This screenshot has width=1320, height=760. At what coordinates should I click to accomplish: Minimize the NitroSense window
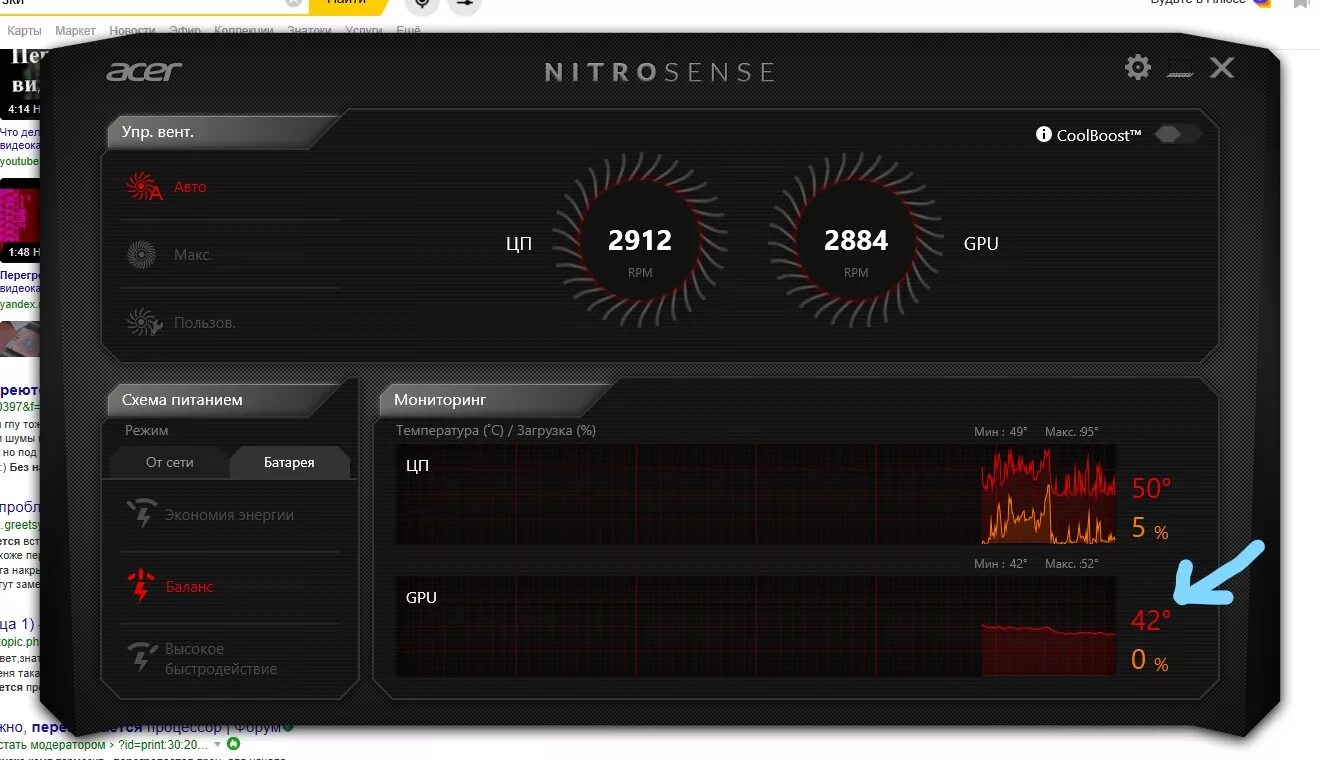(1180, 73)
